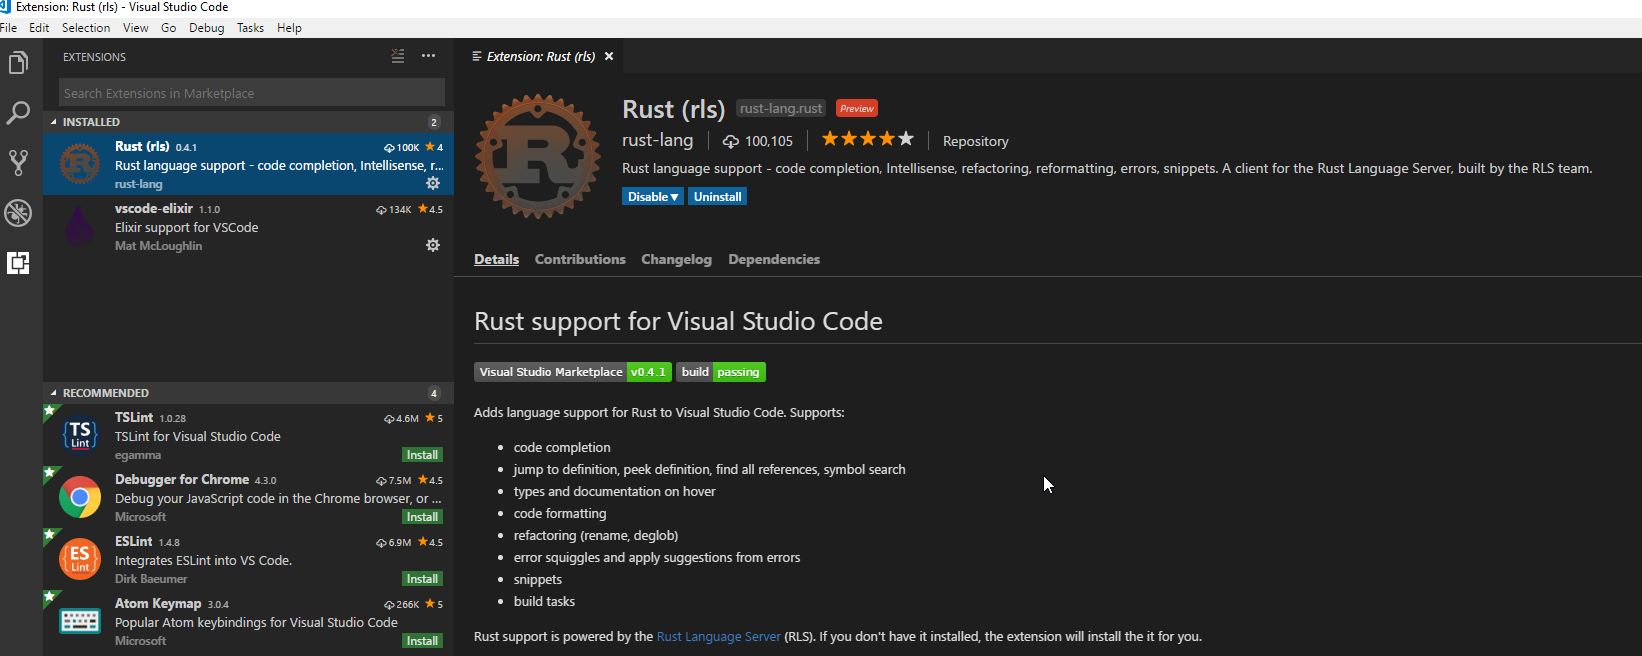Select the Extension: Rust (rls) editor tab
The image size is (1642, 656).
tap(540, 56)
